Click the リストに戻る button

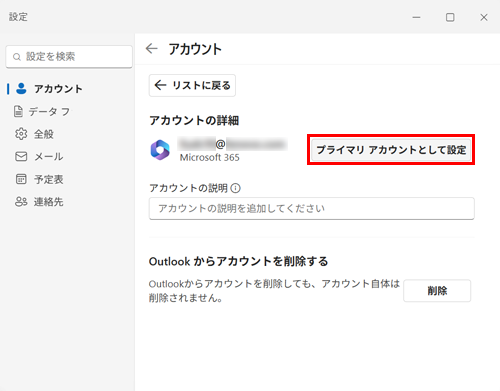point(192,86)
